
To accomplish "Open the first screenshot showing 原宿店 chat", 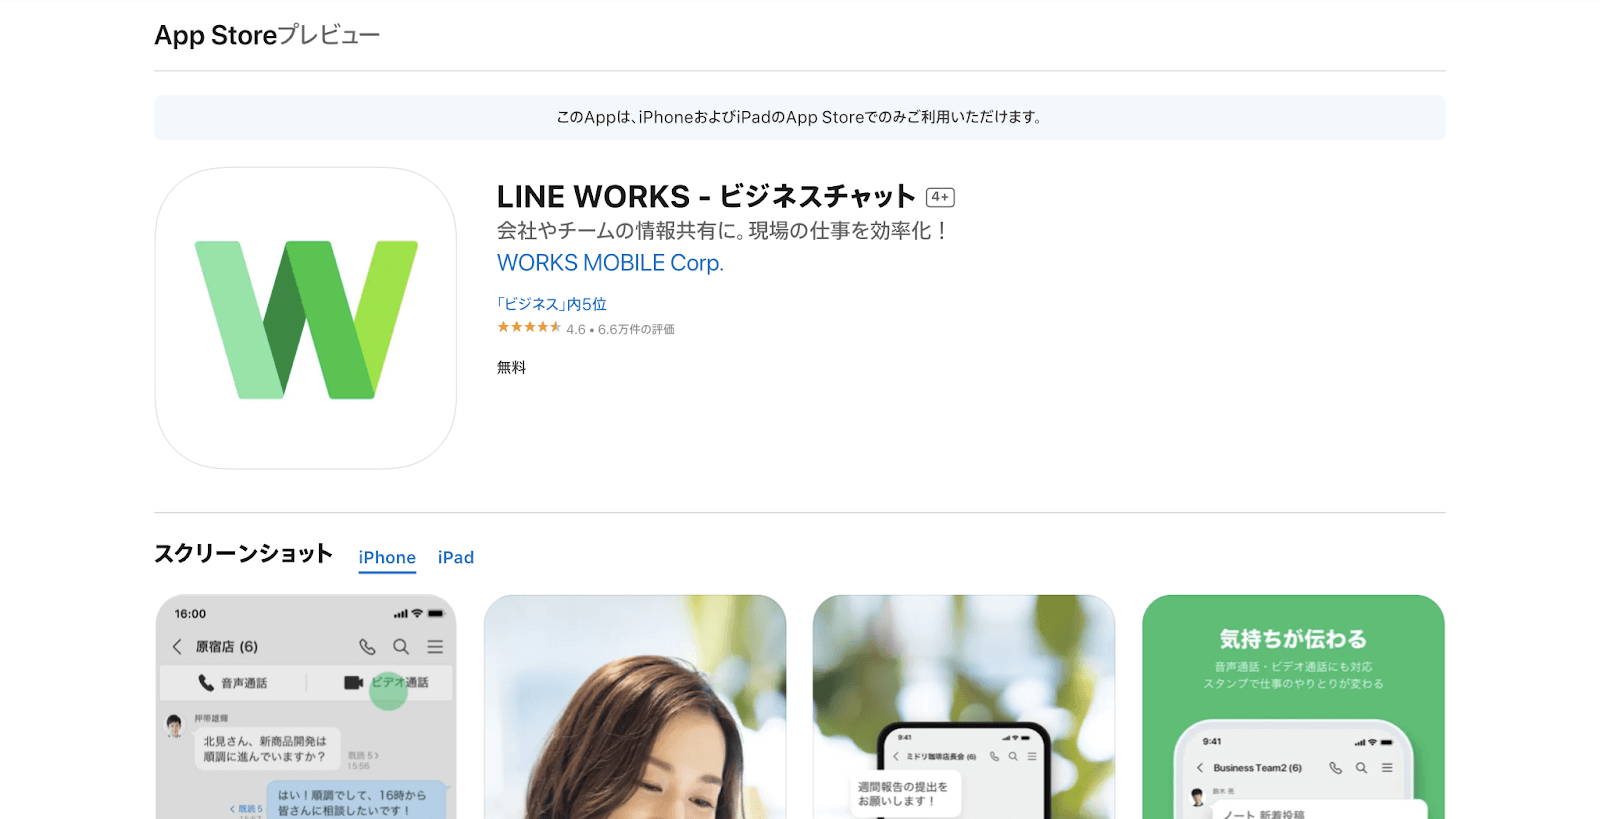I will click(x=306, y=707).
